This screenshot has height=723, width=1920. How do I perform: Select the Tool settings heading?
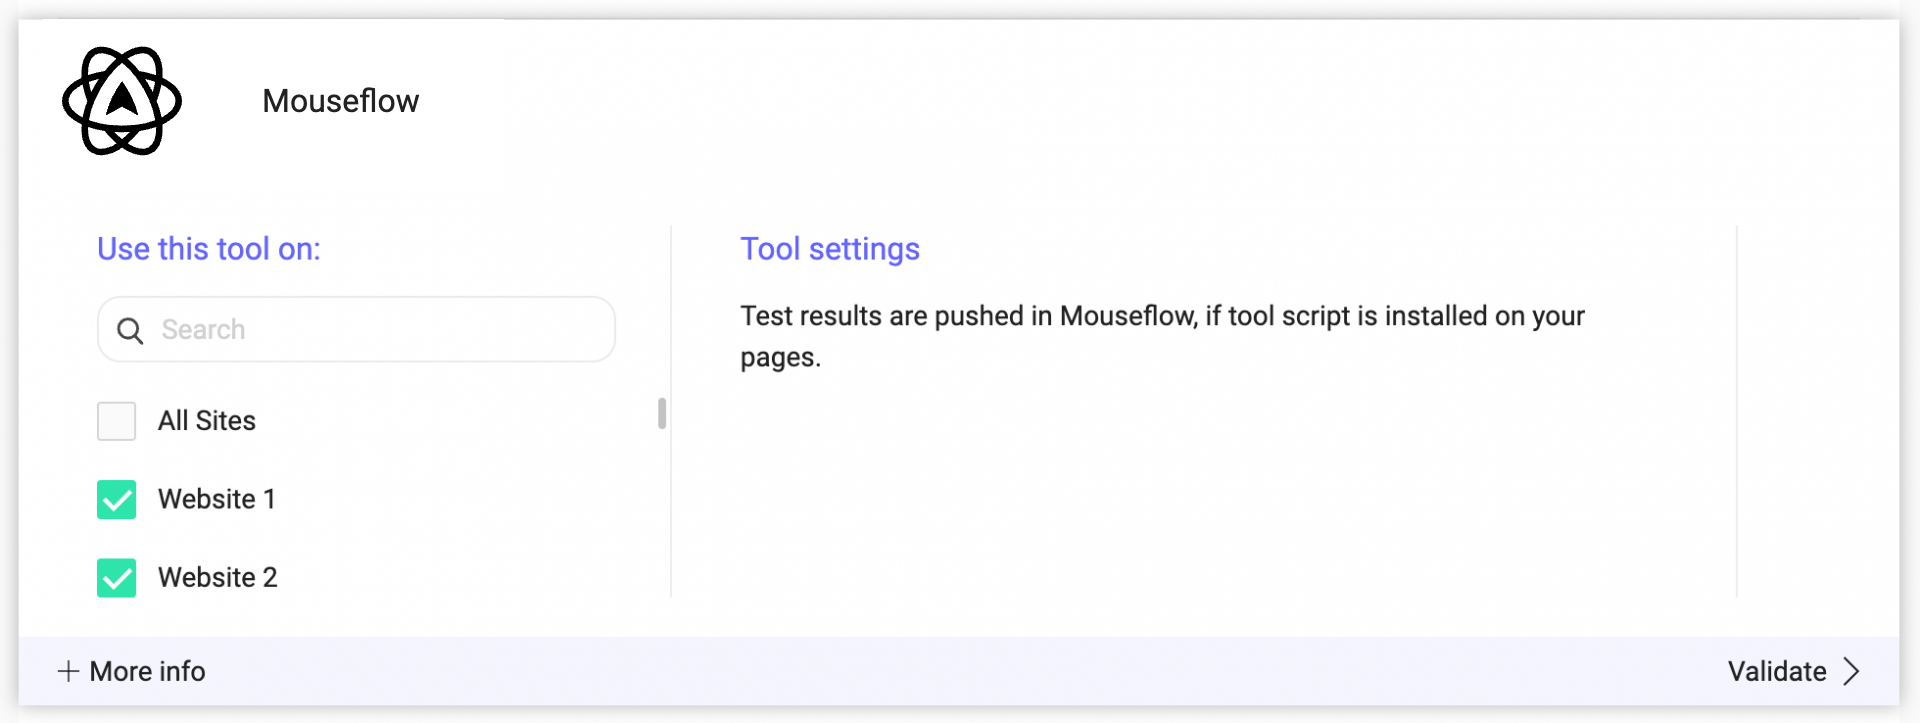(830, 249)
